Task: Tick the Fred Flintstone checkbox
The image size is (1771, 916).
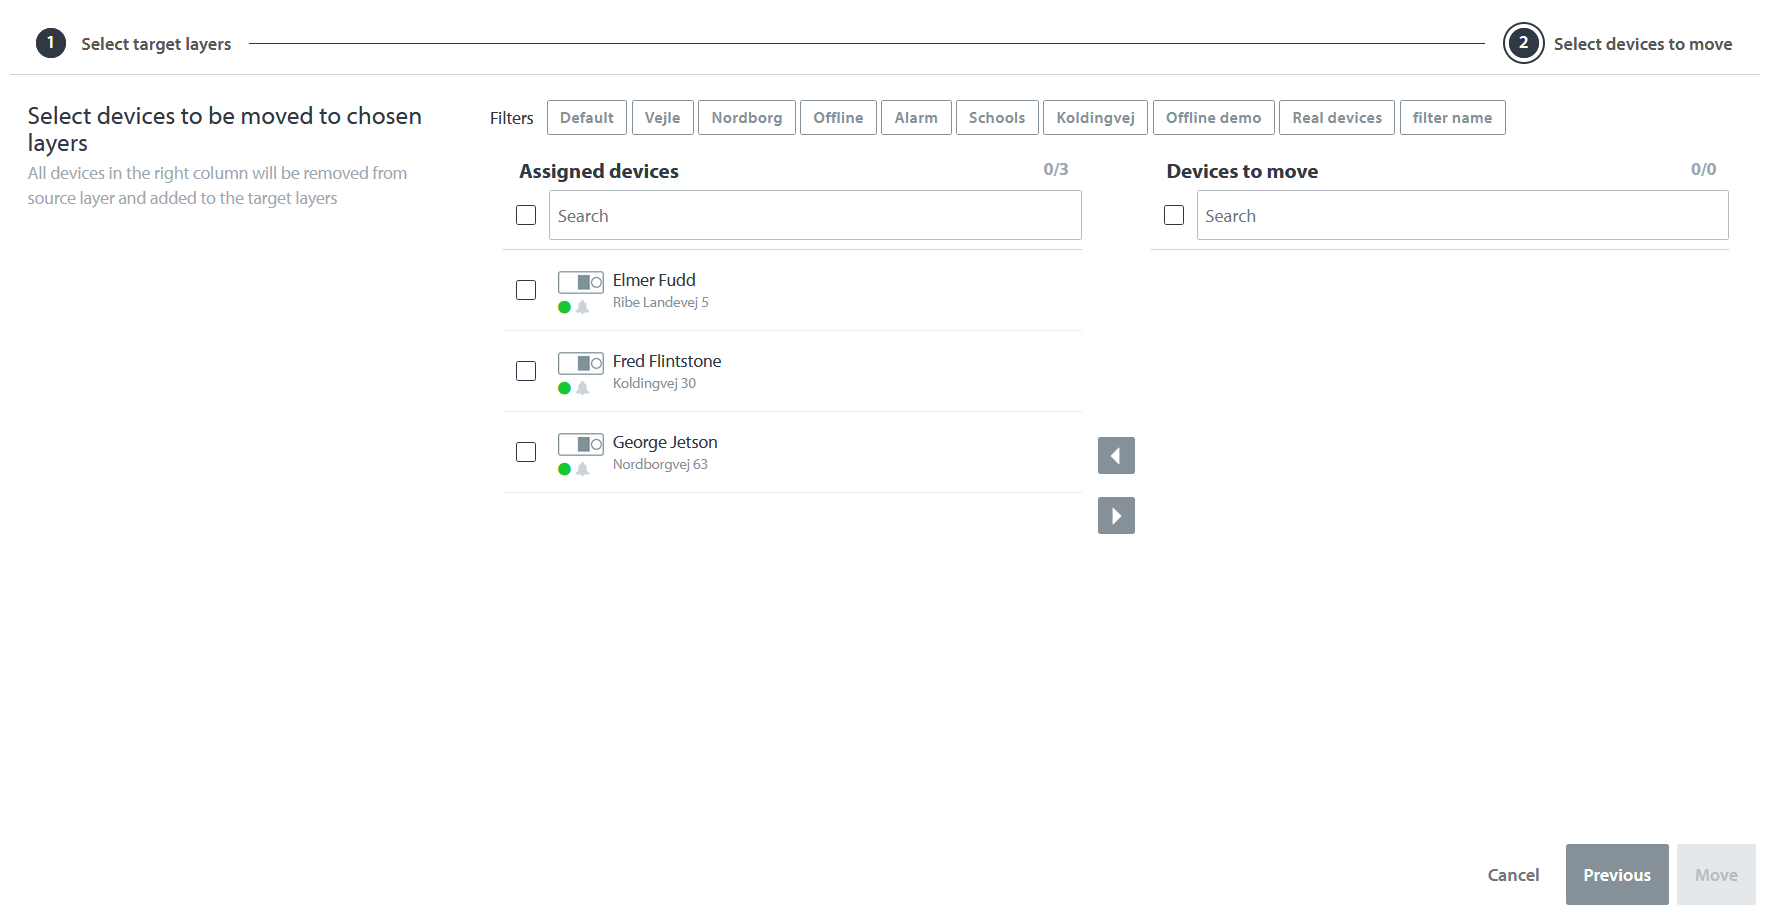Action: [526, 371]
